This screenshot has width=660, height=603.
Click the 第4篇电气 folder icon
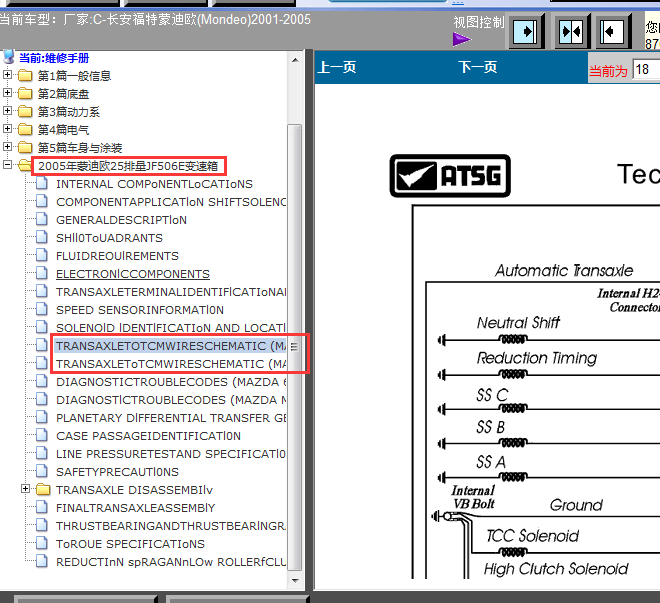pos(25,130)
